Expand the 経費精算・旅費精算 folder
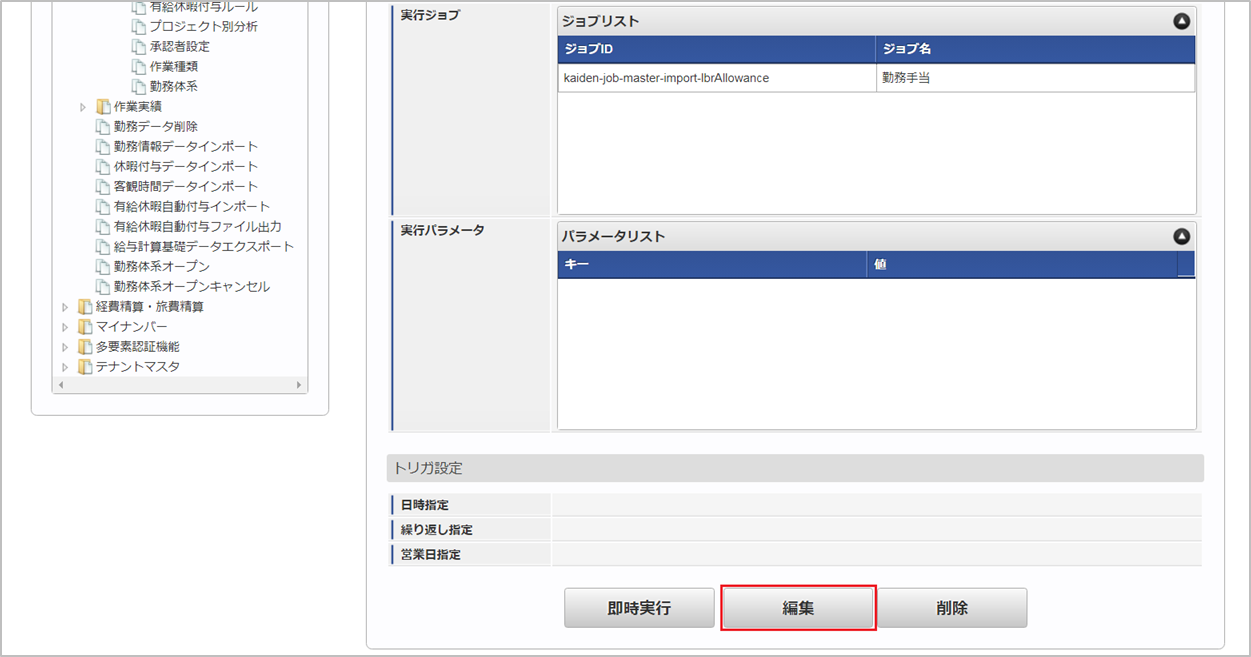This screenshot has width=1251, height=657. (x=65, y=307)
